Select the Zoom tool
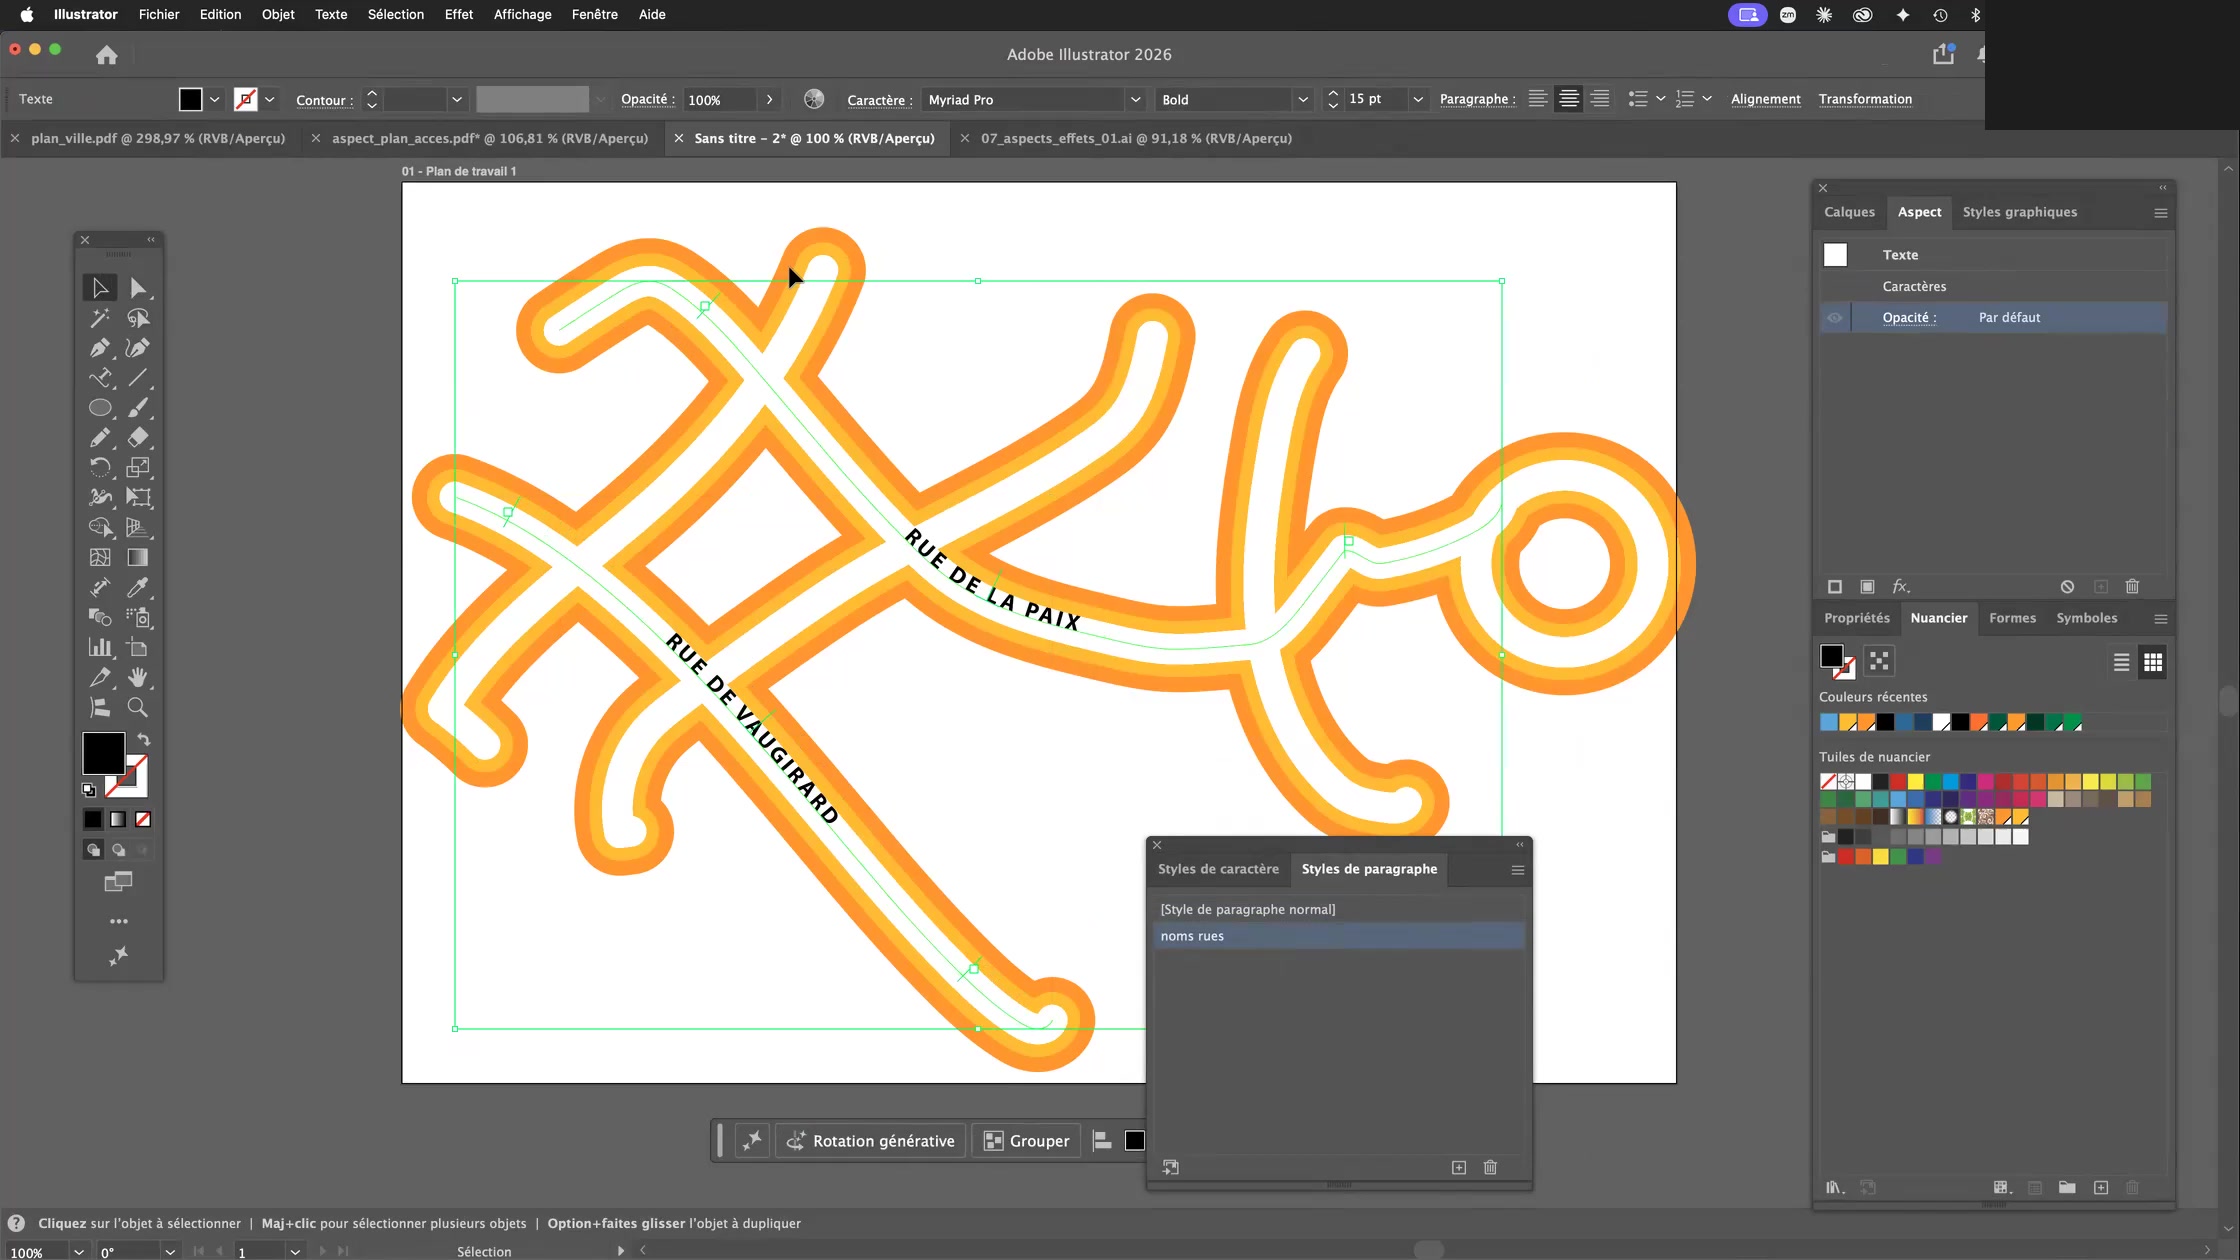2240x1260 pixels. coord(138,707)
